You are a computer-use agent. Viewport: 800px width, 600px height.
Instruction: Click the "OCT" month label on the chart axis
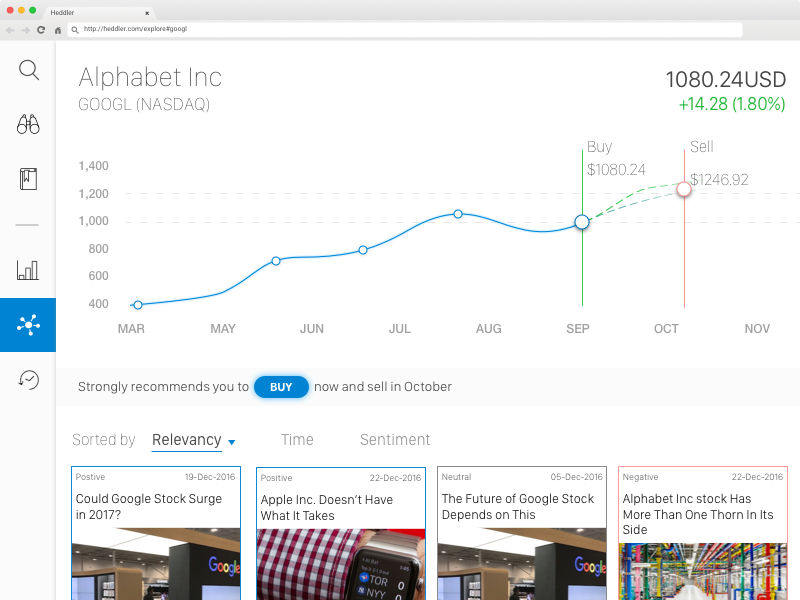click(666, 329)
